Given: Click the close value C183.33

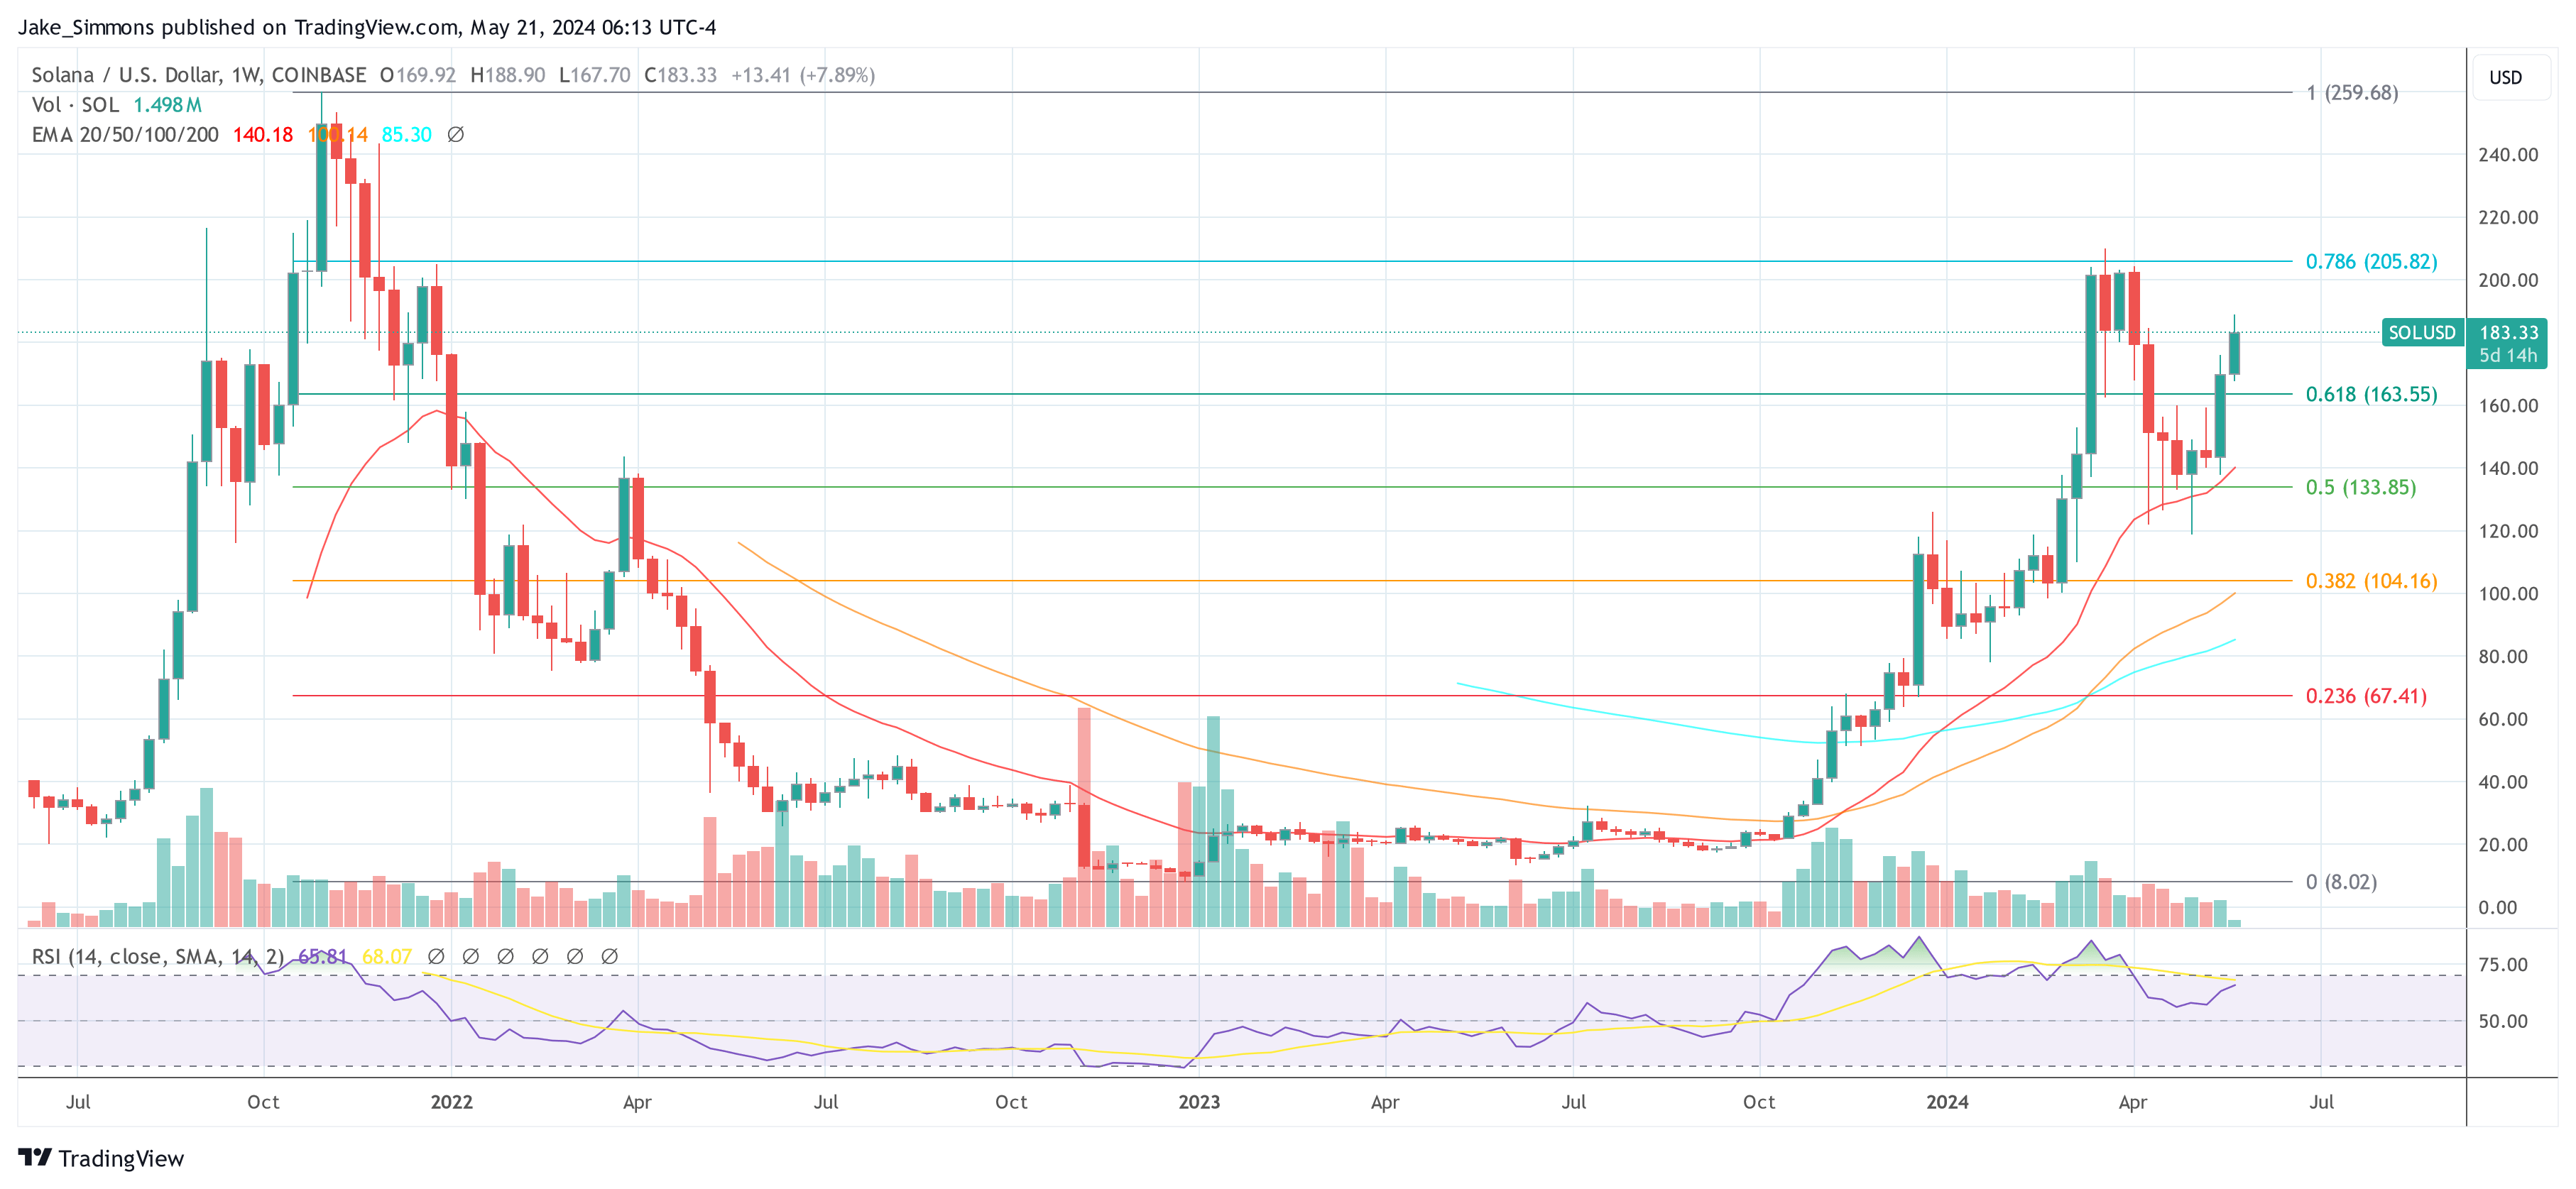Looking at the screenshot, I should (680, 75).
